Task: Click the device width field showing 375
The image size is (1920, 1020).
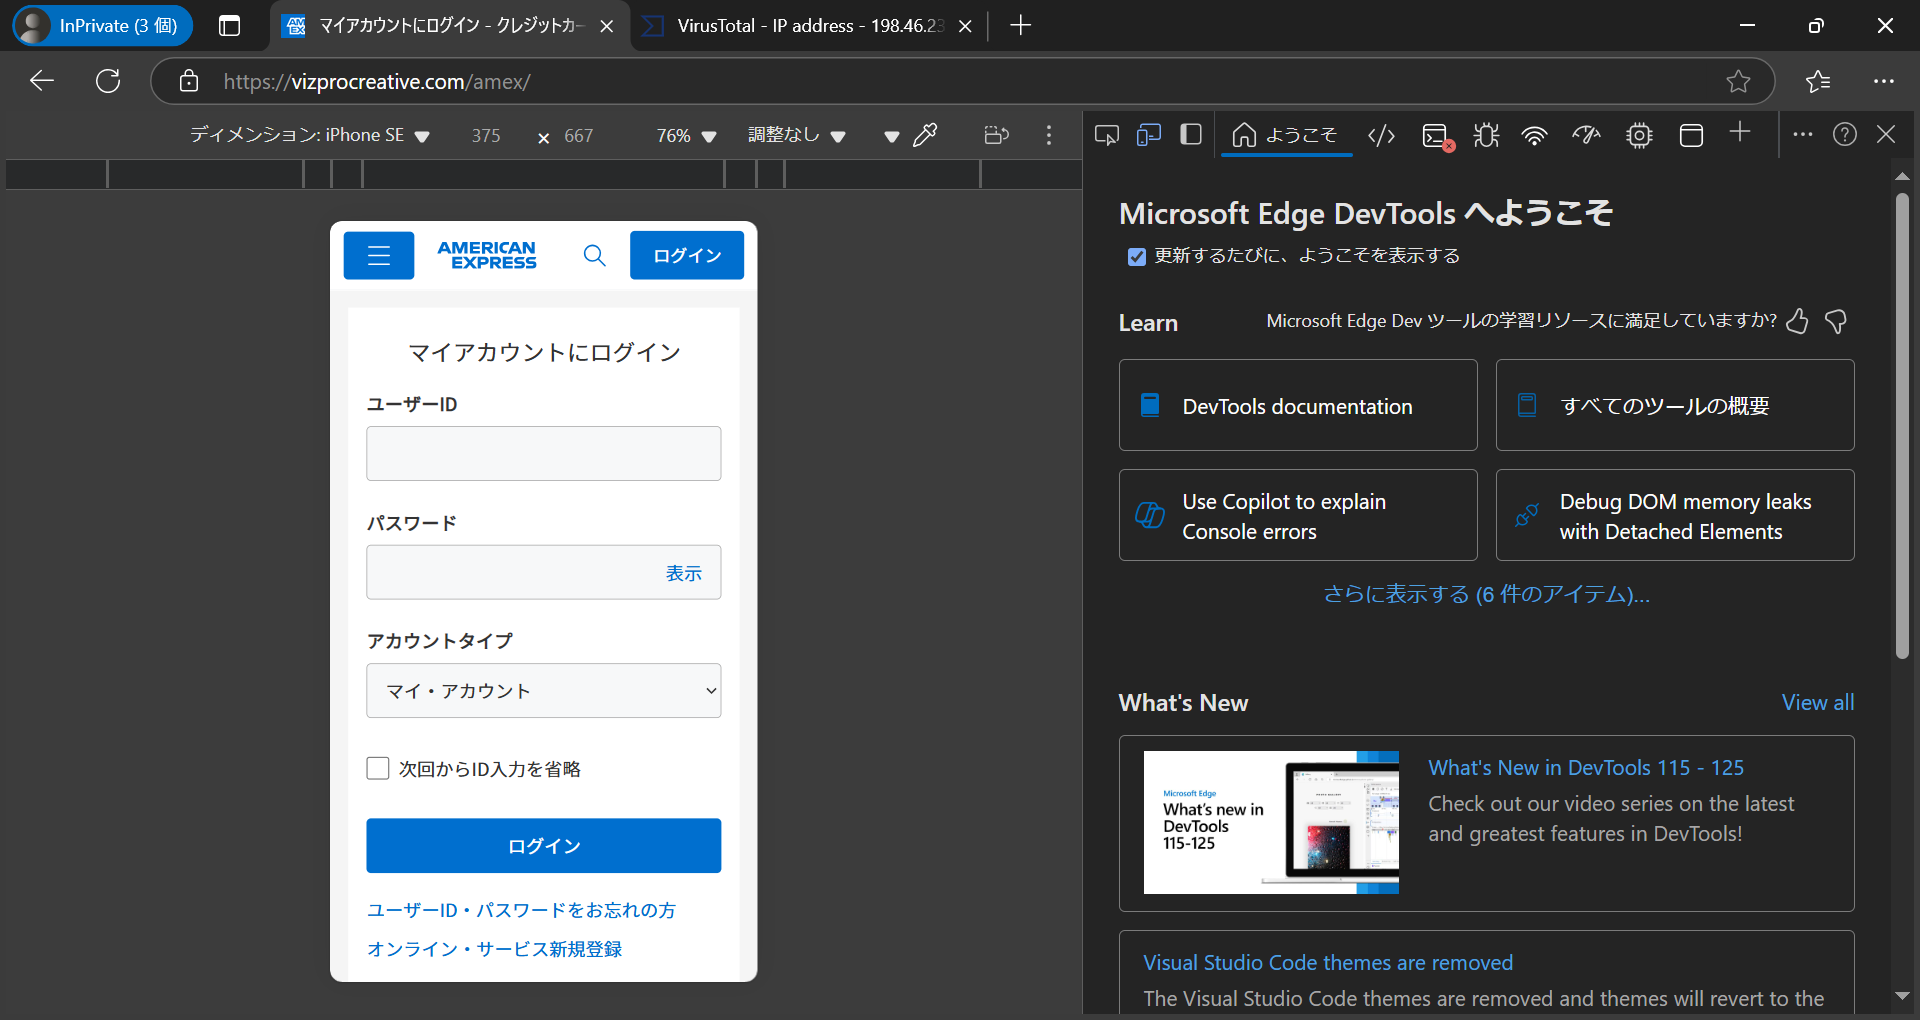Action: [x=486, y=135]
